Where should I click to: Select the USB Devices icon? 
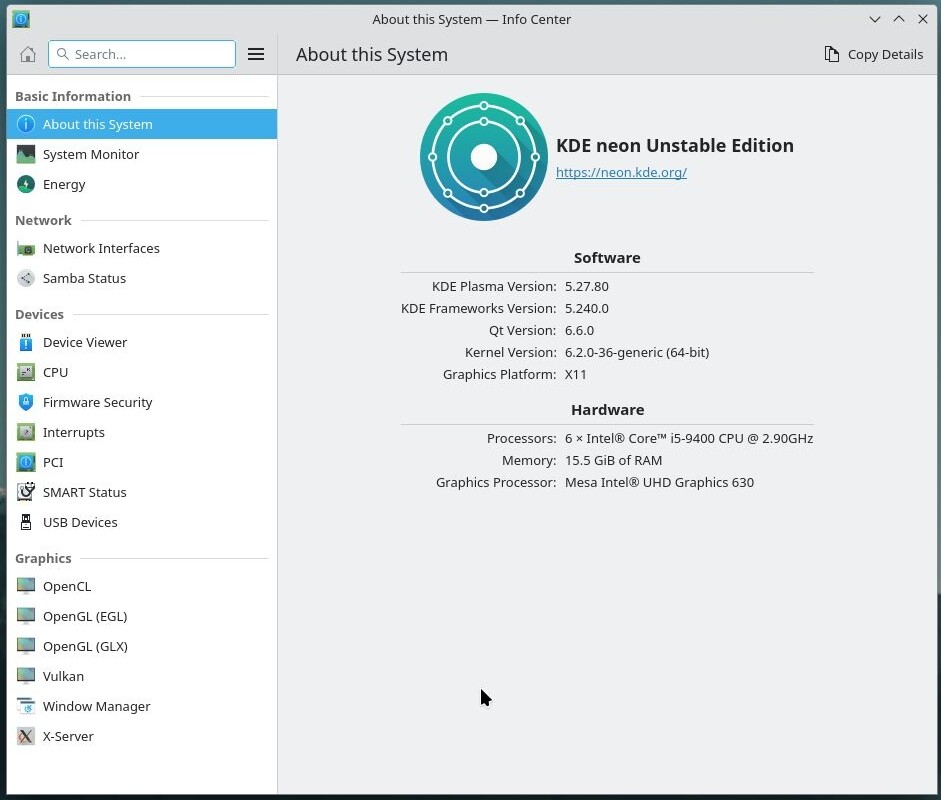coord(26,522)
